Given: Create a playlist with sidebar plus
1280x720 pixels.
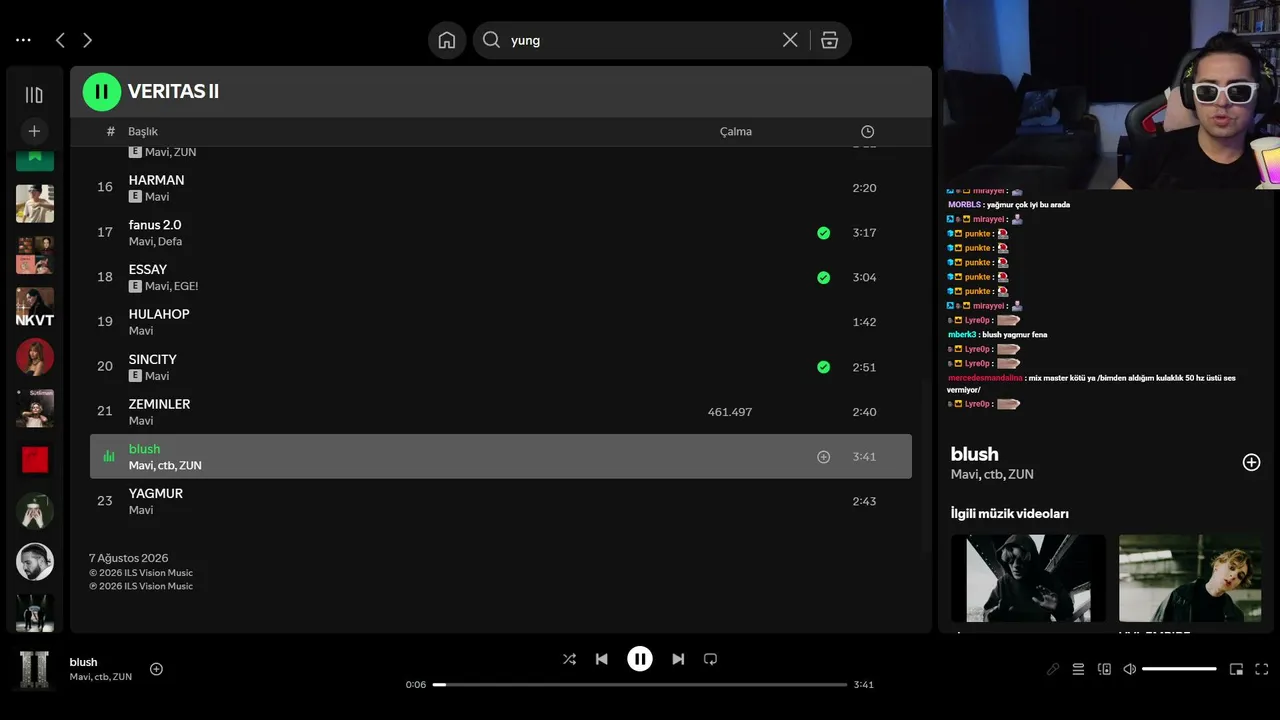Looking at the screenshot, I should pos(34,131).
